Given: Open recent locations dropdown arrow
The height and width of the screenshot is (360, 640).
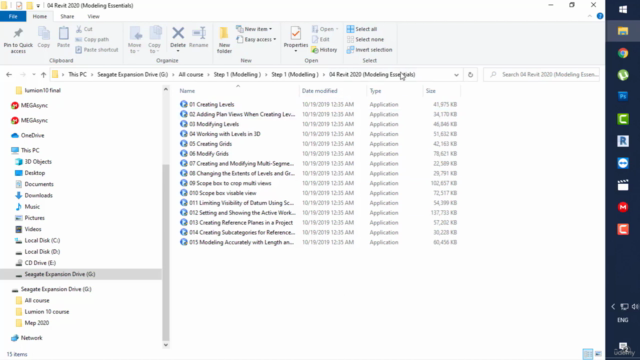Looking at the screenshot, I should click(33, 75).
